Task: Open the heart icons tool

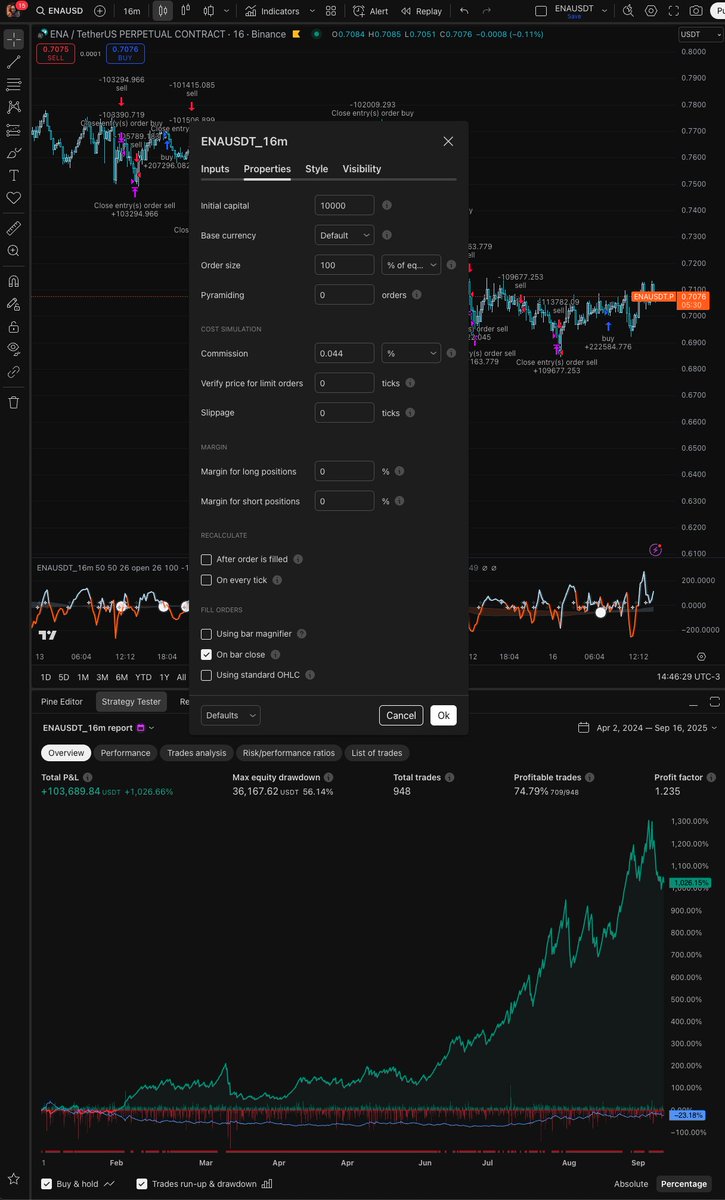Action: [14, 198]
